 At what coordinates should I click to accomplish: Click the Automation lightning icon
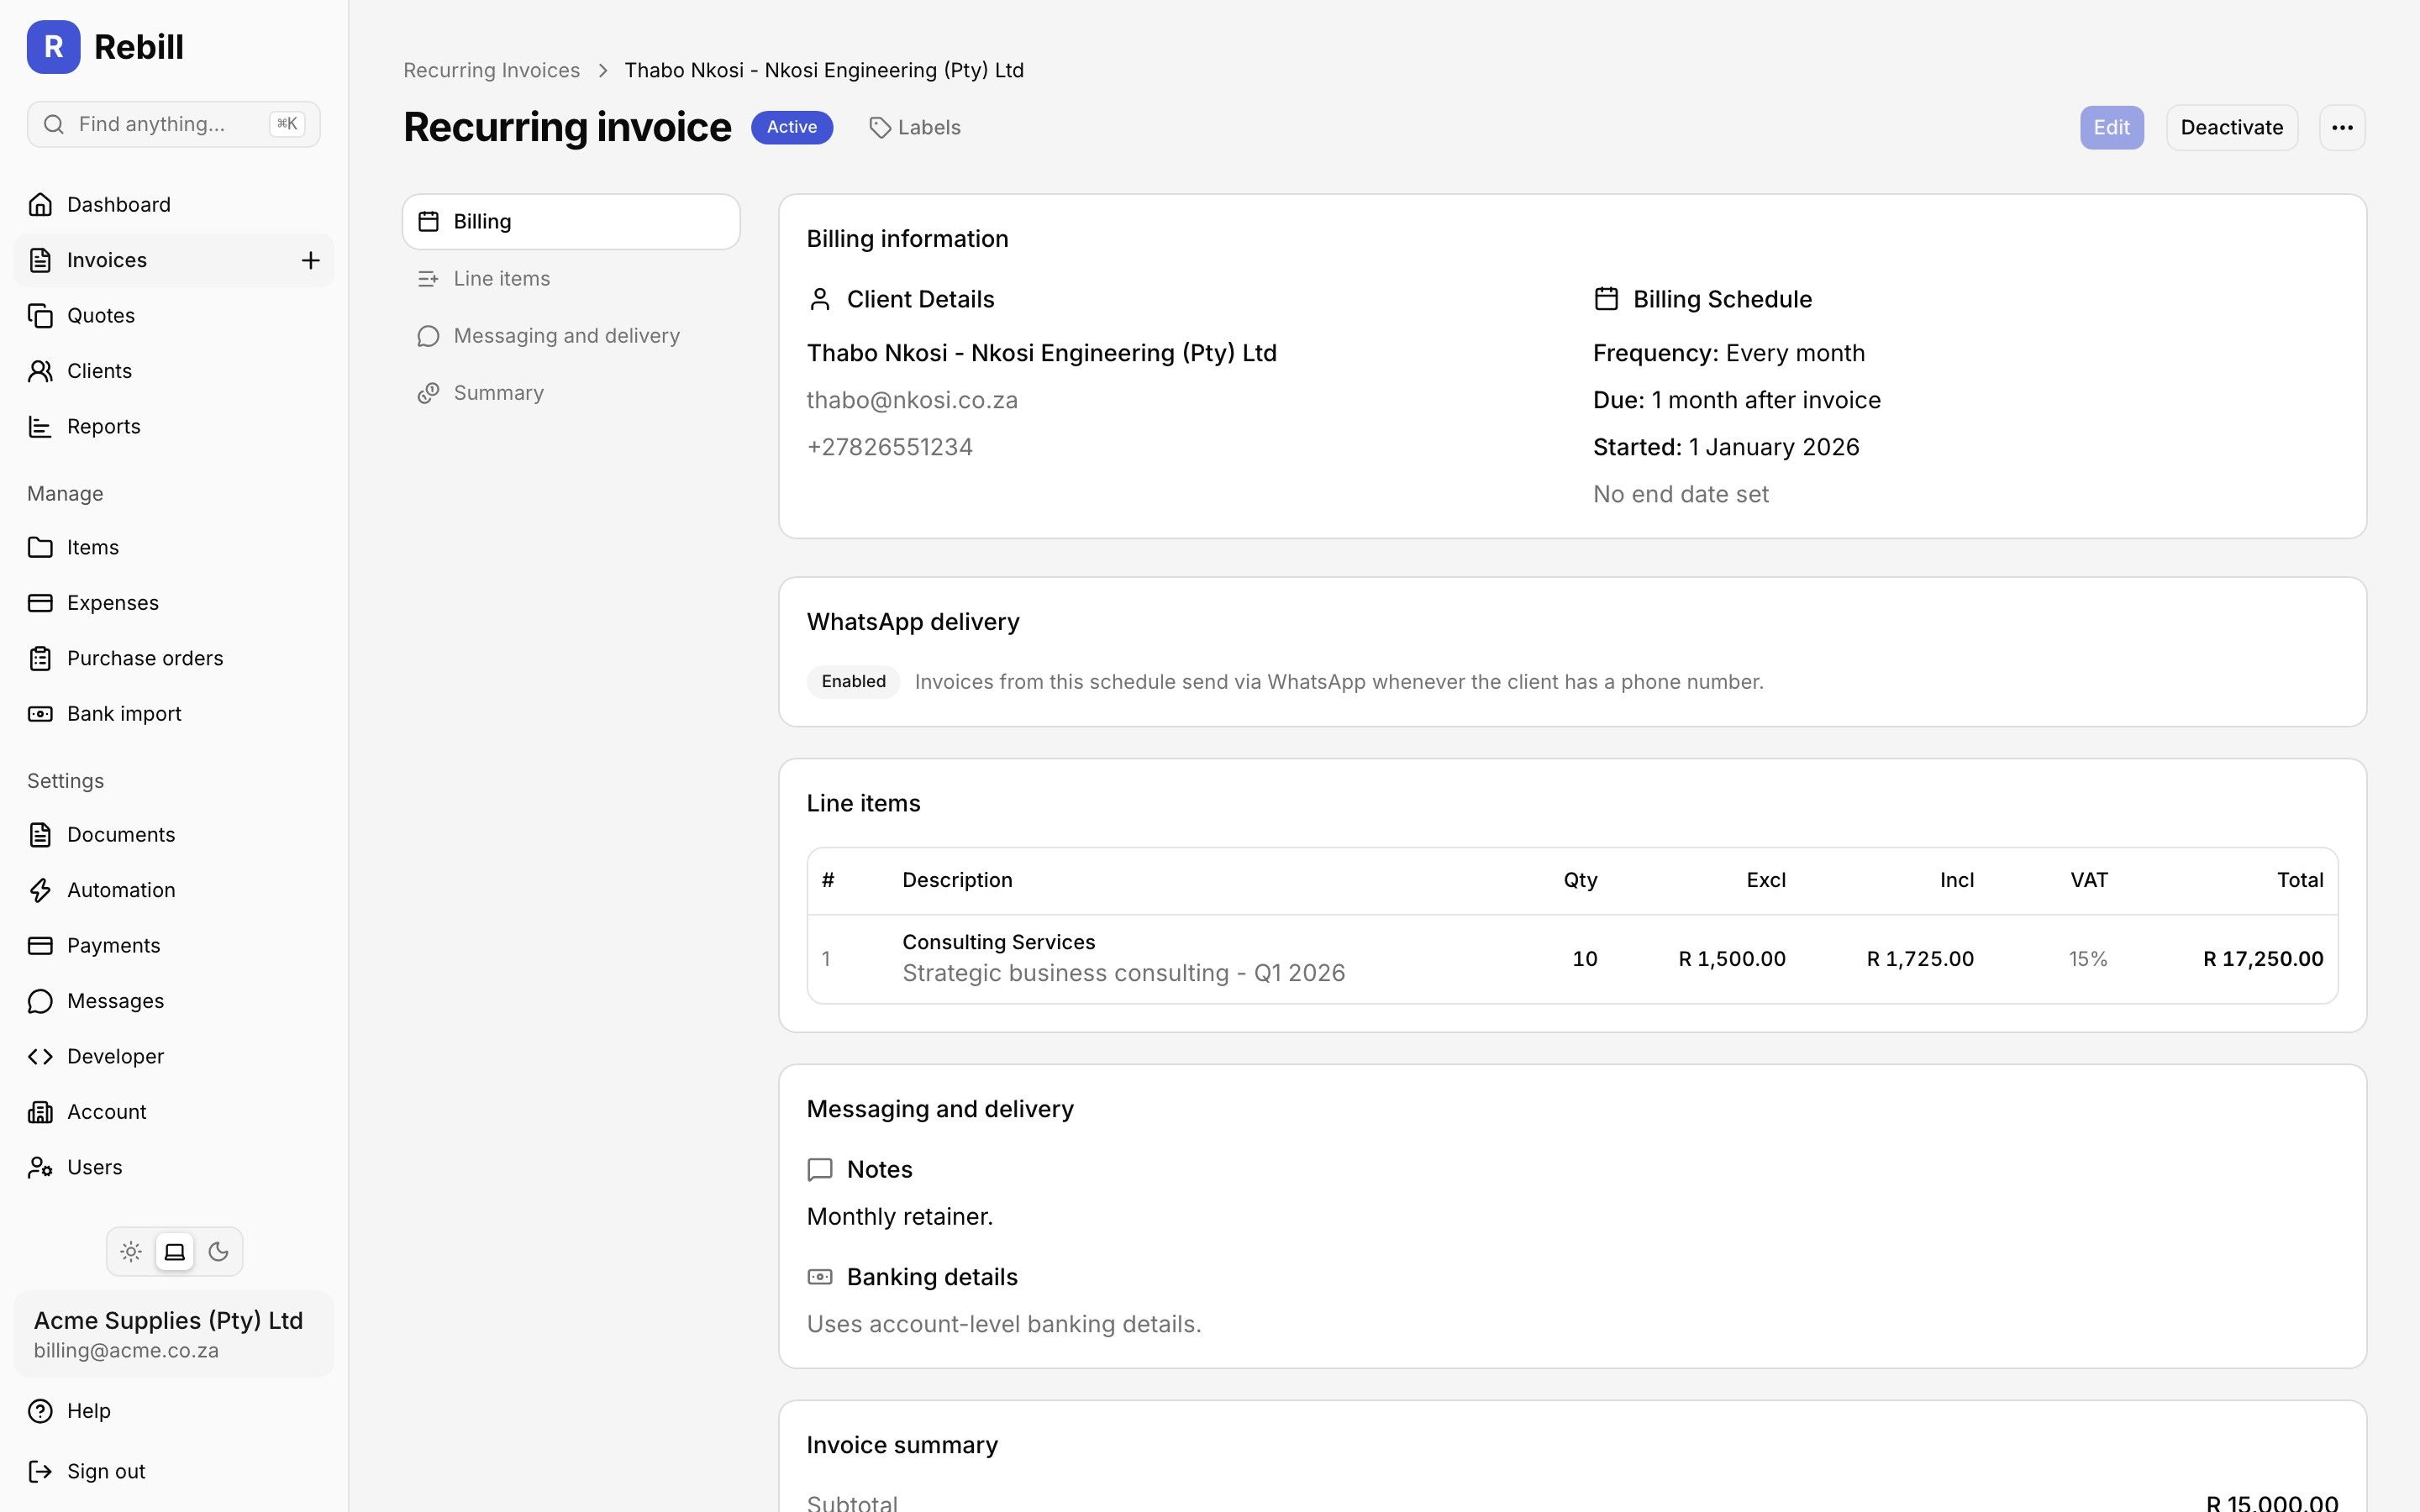click(x=40, y=890)
